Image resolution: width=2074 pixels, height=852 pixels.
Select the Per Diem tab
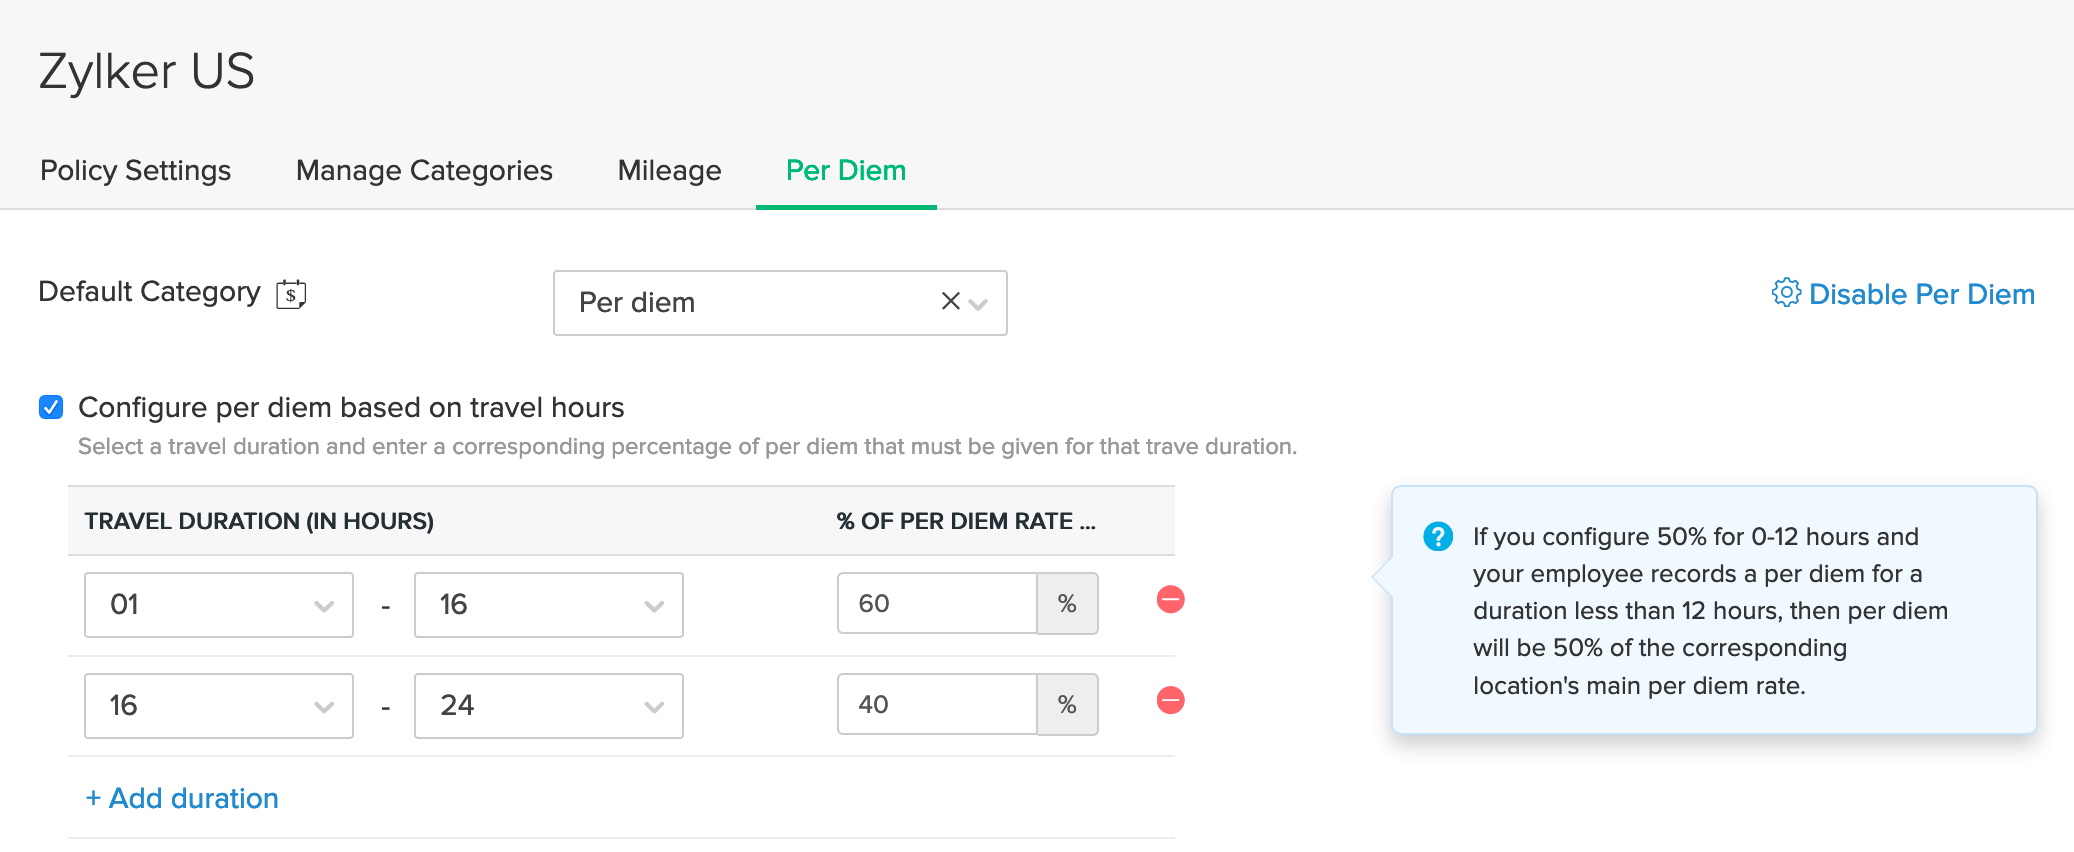tap(846, 171)
